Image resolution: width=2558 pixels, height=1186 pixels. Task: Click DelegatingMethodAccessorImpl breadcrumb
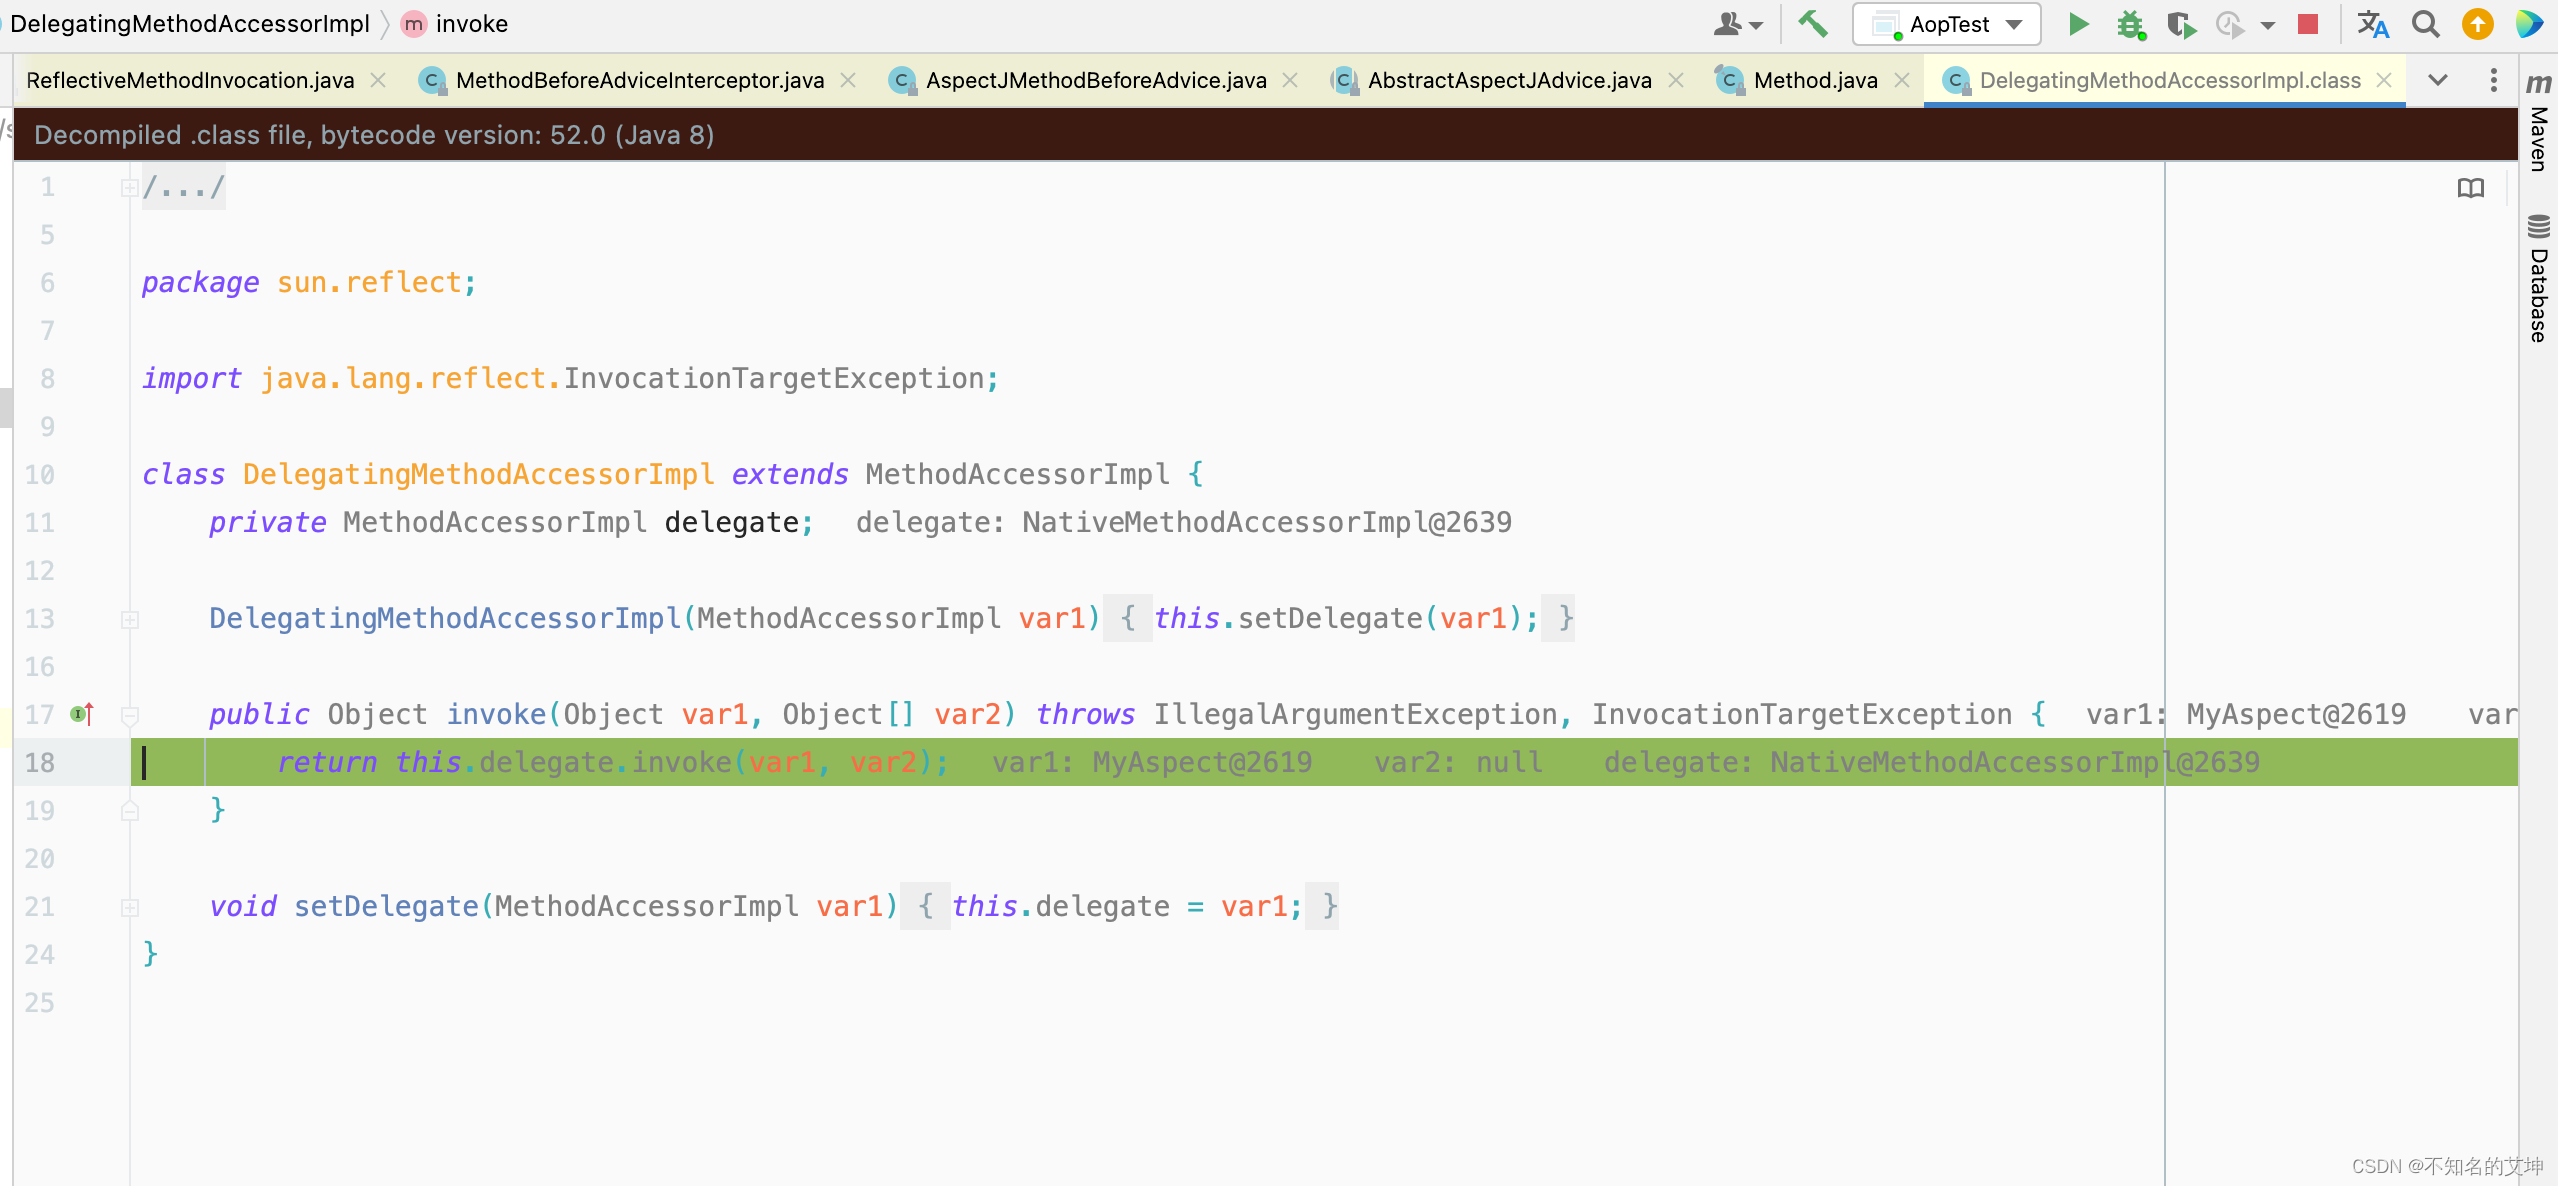tap(190, 24)
